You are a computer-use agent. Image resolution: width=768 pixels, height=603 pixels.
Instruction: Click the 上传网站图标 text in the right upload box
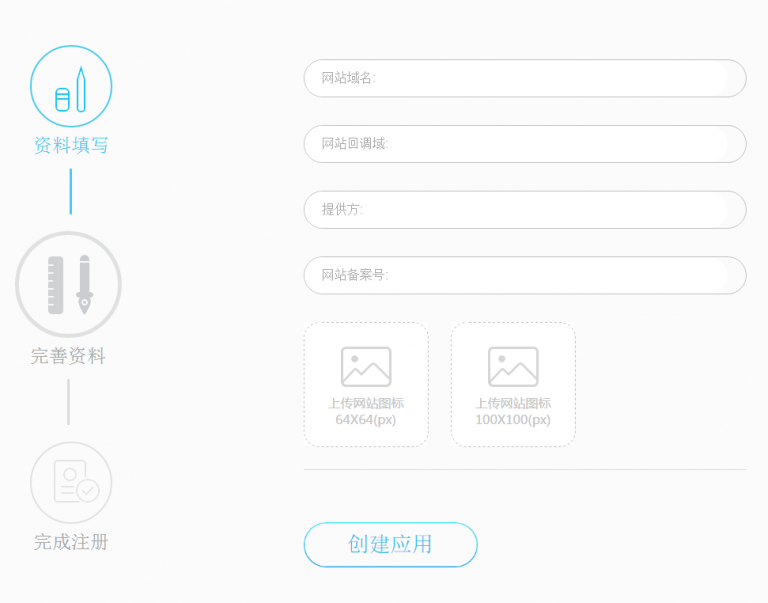tap(513, 403)
